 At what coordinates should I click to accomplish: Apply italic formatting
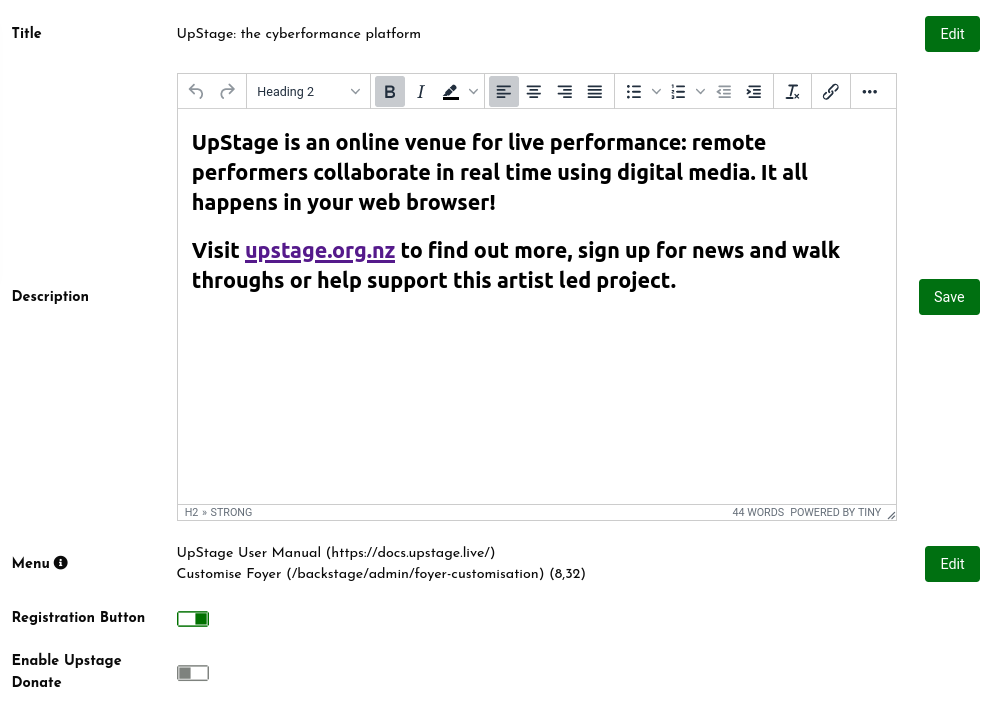pos(421,92)
